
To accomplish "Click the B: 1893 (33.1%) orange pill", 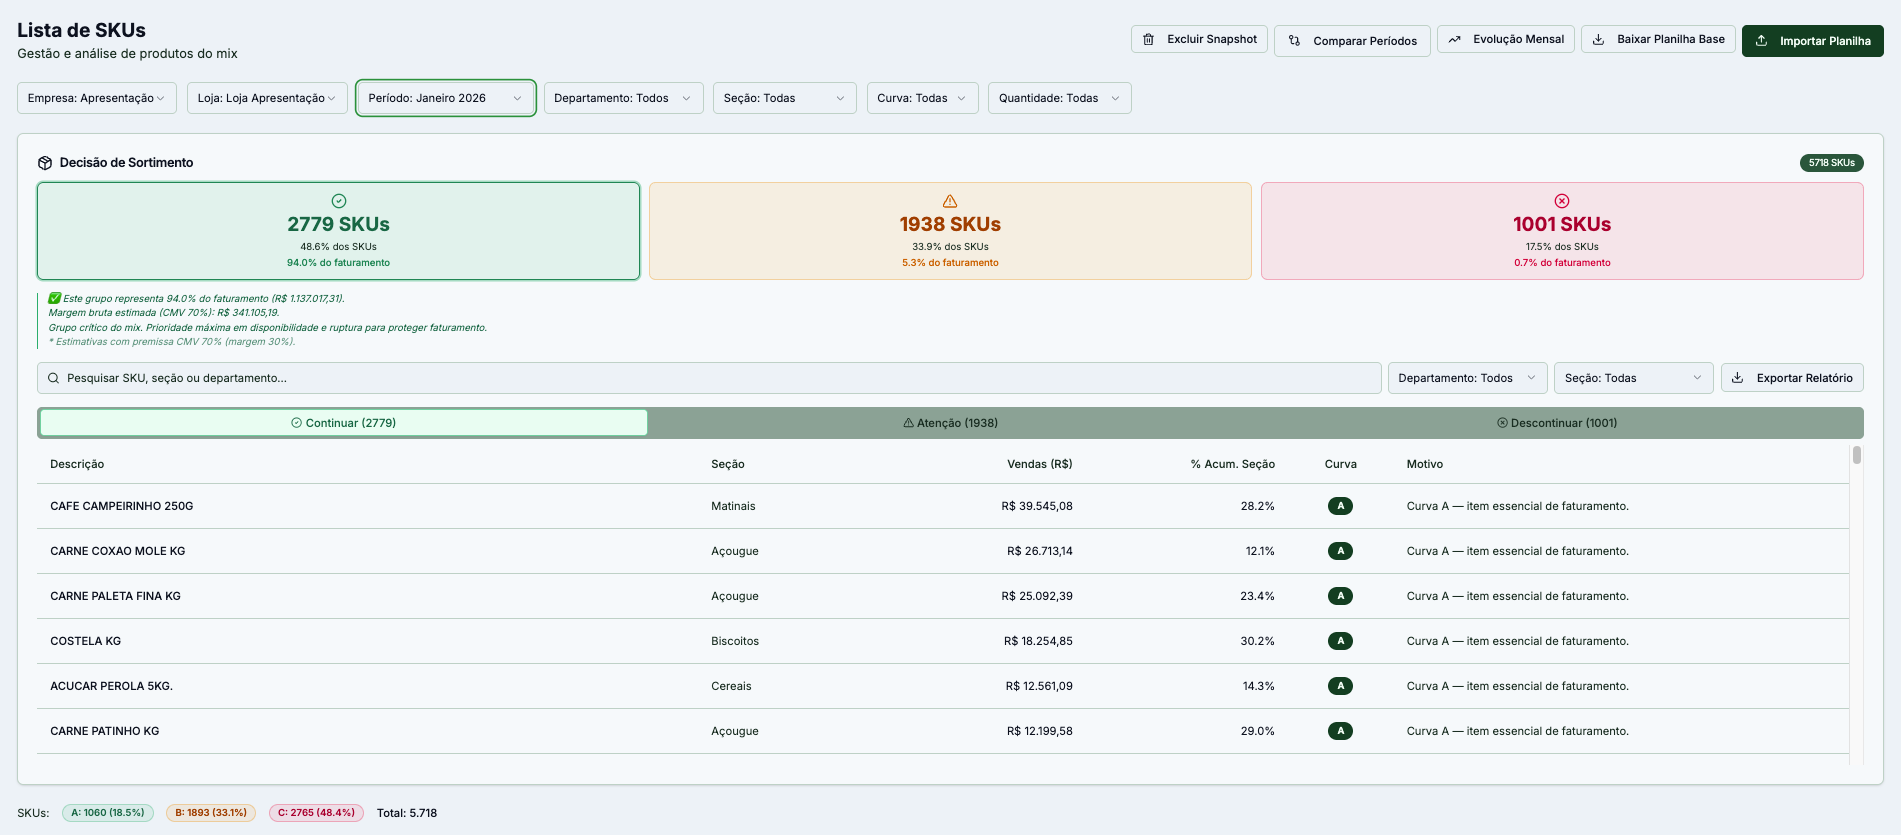I will pos(211,813).
